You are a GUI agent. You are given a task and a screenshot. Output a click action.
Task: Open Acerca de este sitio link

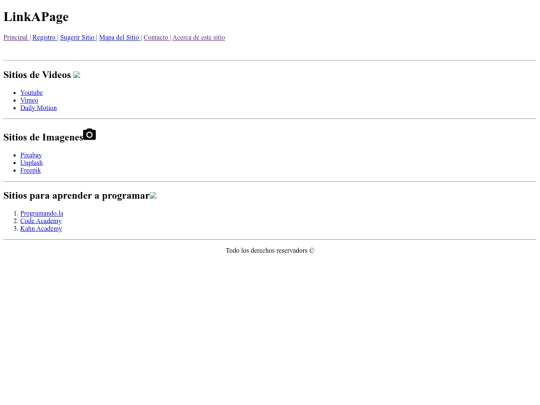tap(199, 38)
